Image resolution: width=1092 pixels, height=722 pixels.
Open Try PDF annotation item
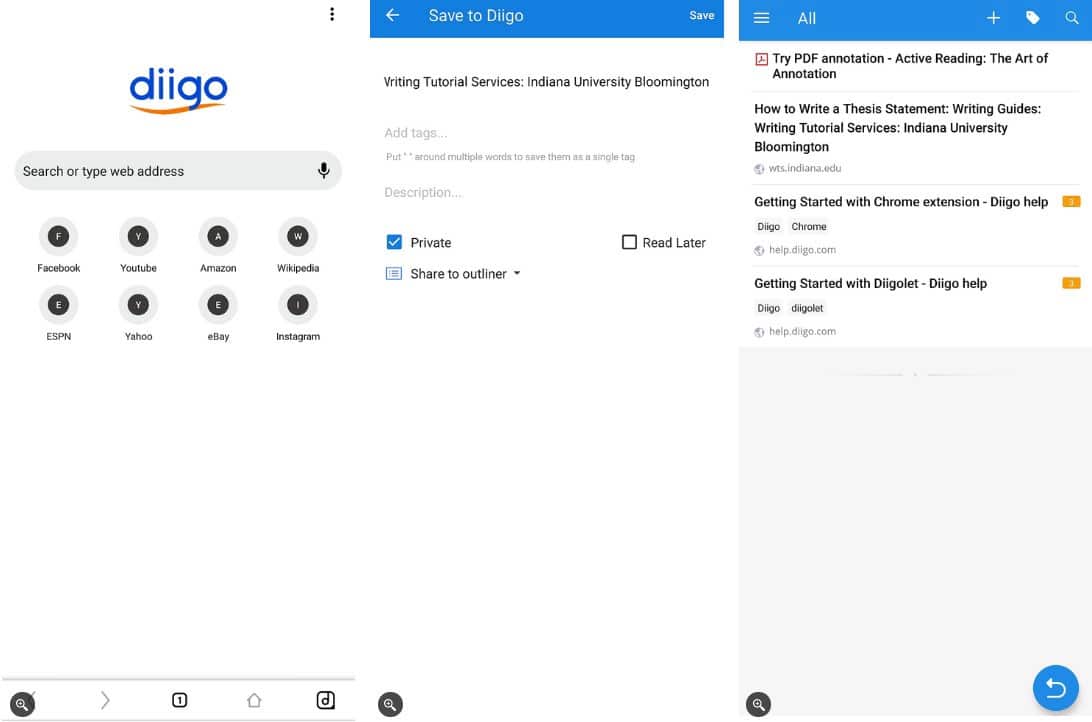click(x=915, y=66)
